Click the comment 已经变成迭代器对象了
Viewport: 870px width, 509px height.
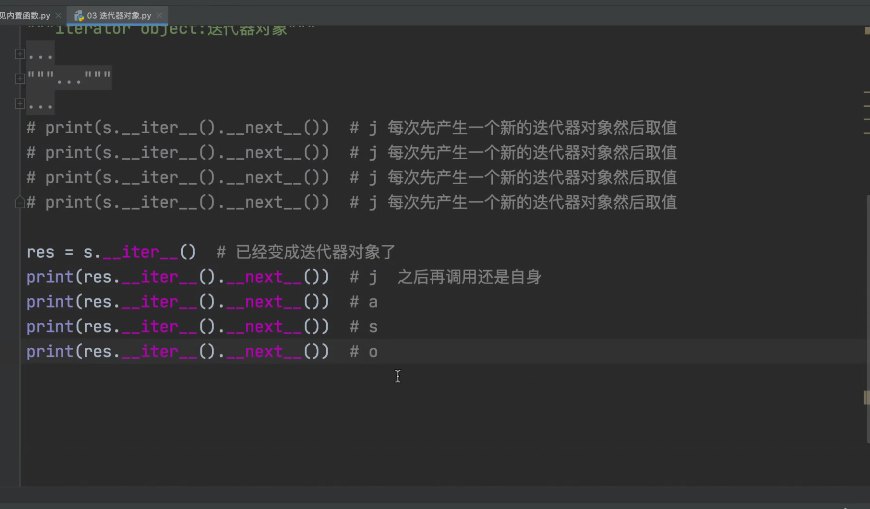(315, 252)
